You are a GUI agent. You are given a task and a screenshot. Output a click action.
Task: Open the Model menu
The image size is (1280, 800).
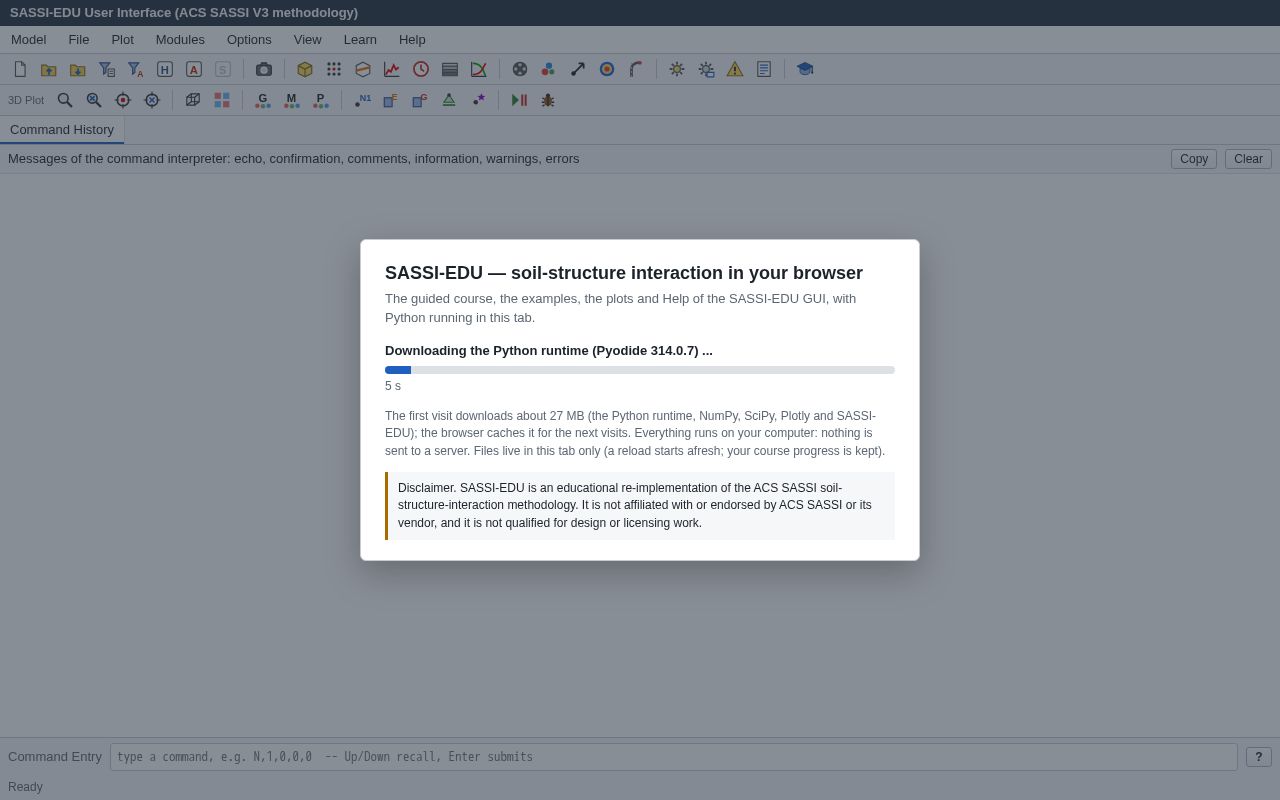28,40
